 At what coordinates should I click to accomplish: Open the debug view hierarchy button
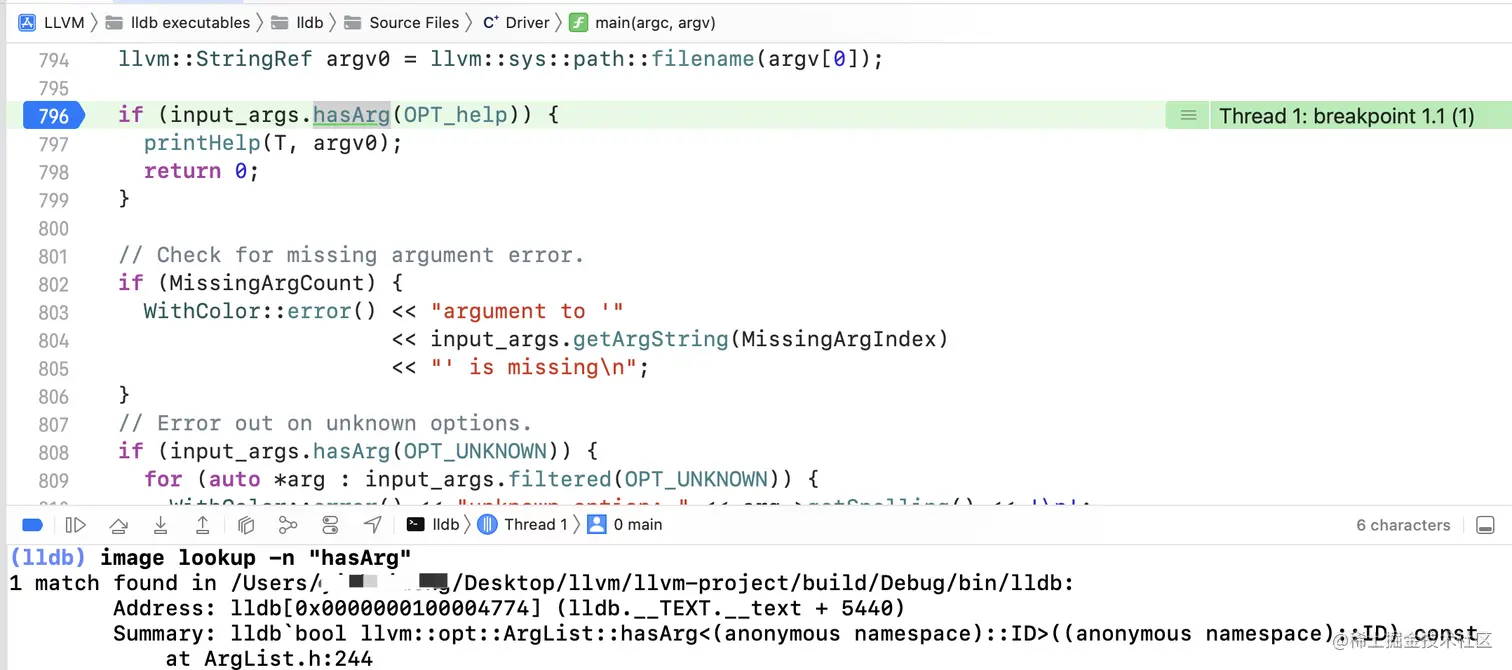click(x=246, y=525)
